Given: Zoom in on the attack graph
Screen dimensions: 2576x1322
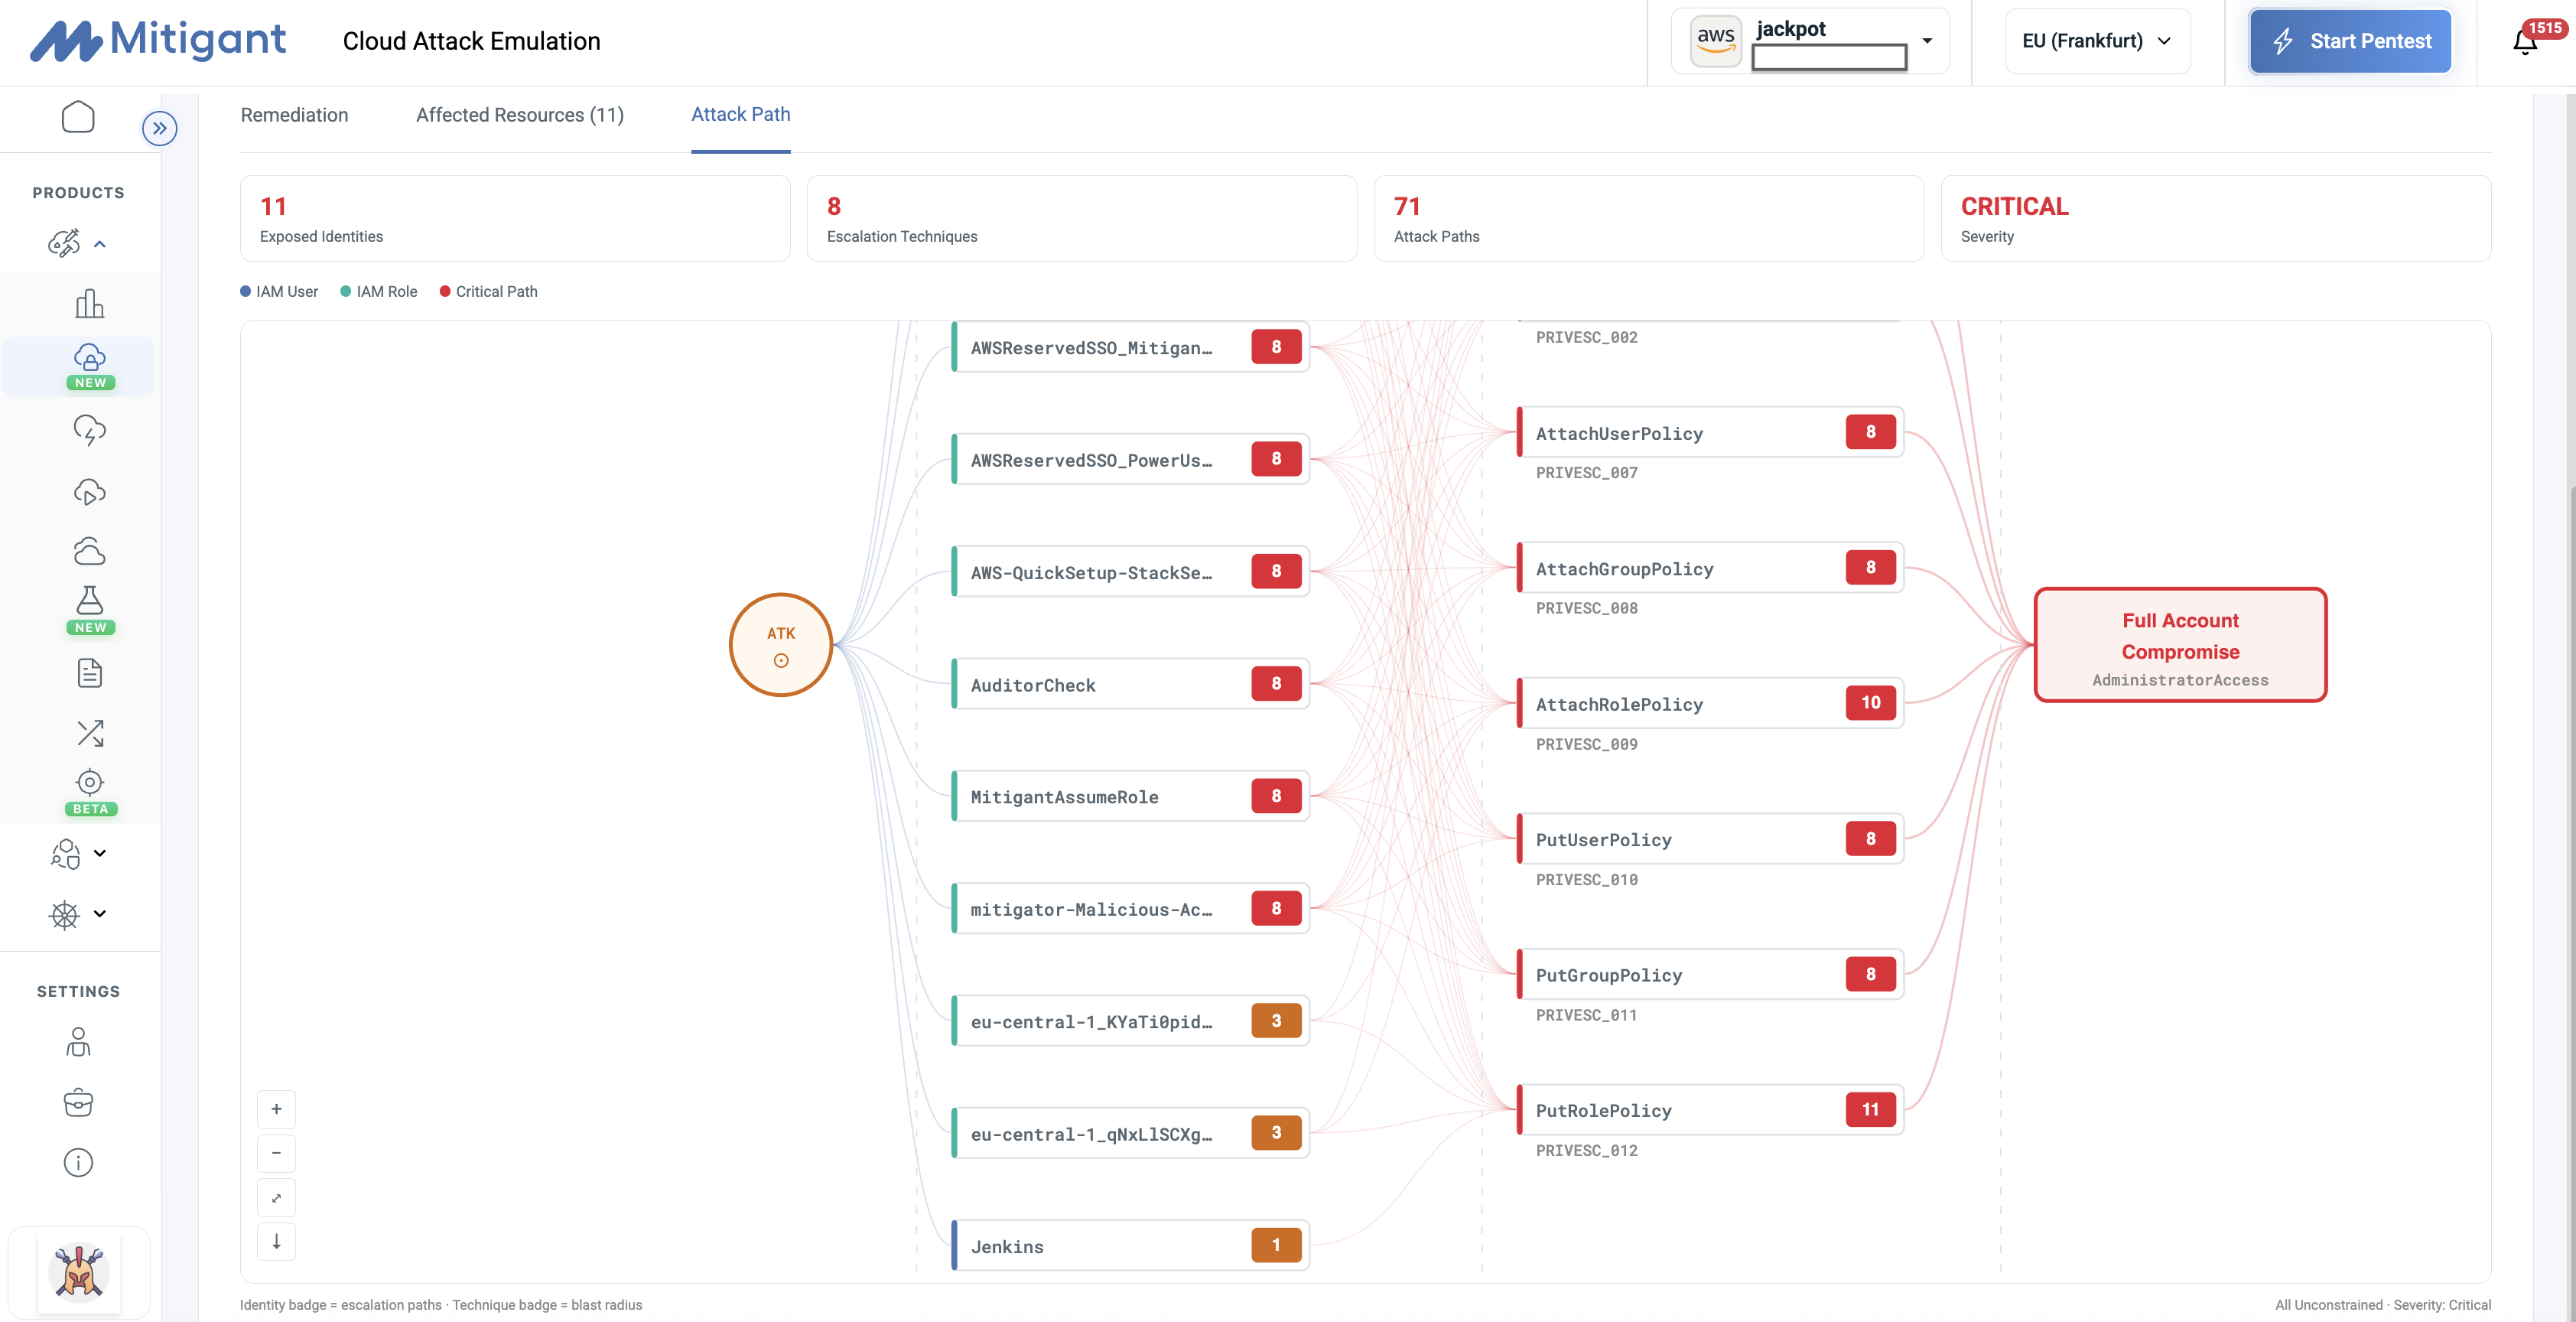Looking at the screenshot, I should click(x=276, y=1109).
